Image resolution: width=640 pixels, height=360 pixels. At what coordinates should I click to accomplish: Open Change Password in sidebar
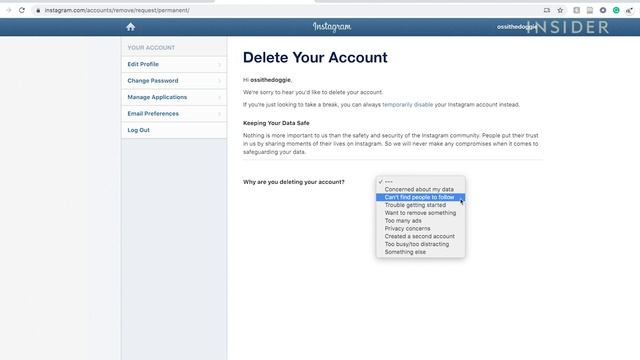[174, 81]
